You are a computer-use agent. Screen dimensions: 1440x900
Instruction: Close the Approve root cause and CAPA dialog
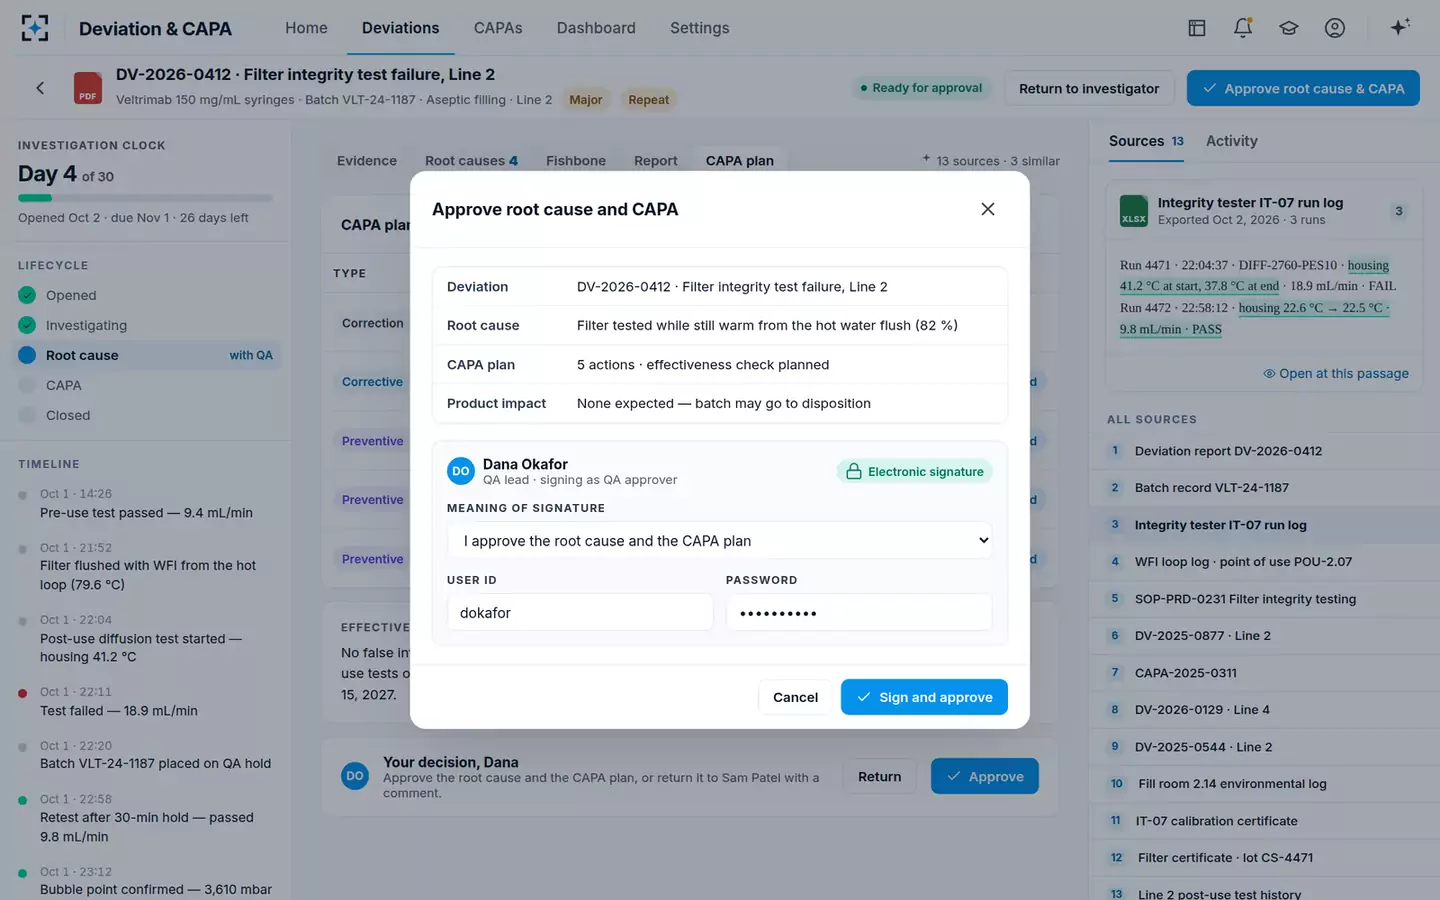pyautogui.click(x=988, y=209)
